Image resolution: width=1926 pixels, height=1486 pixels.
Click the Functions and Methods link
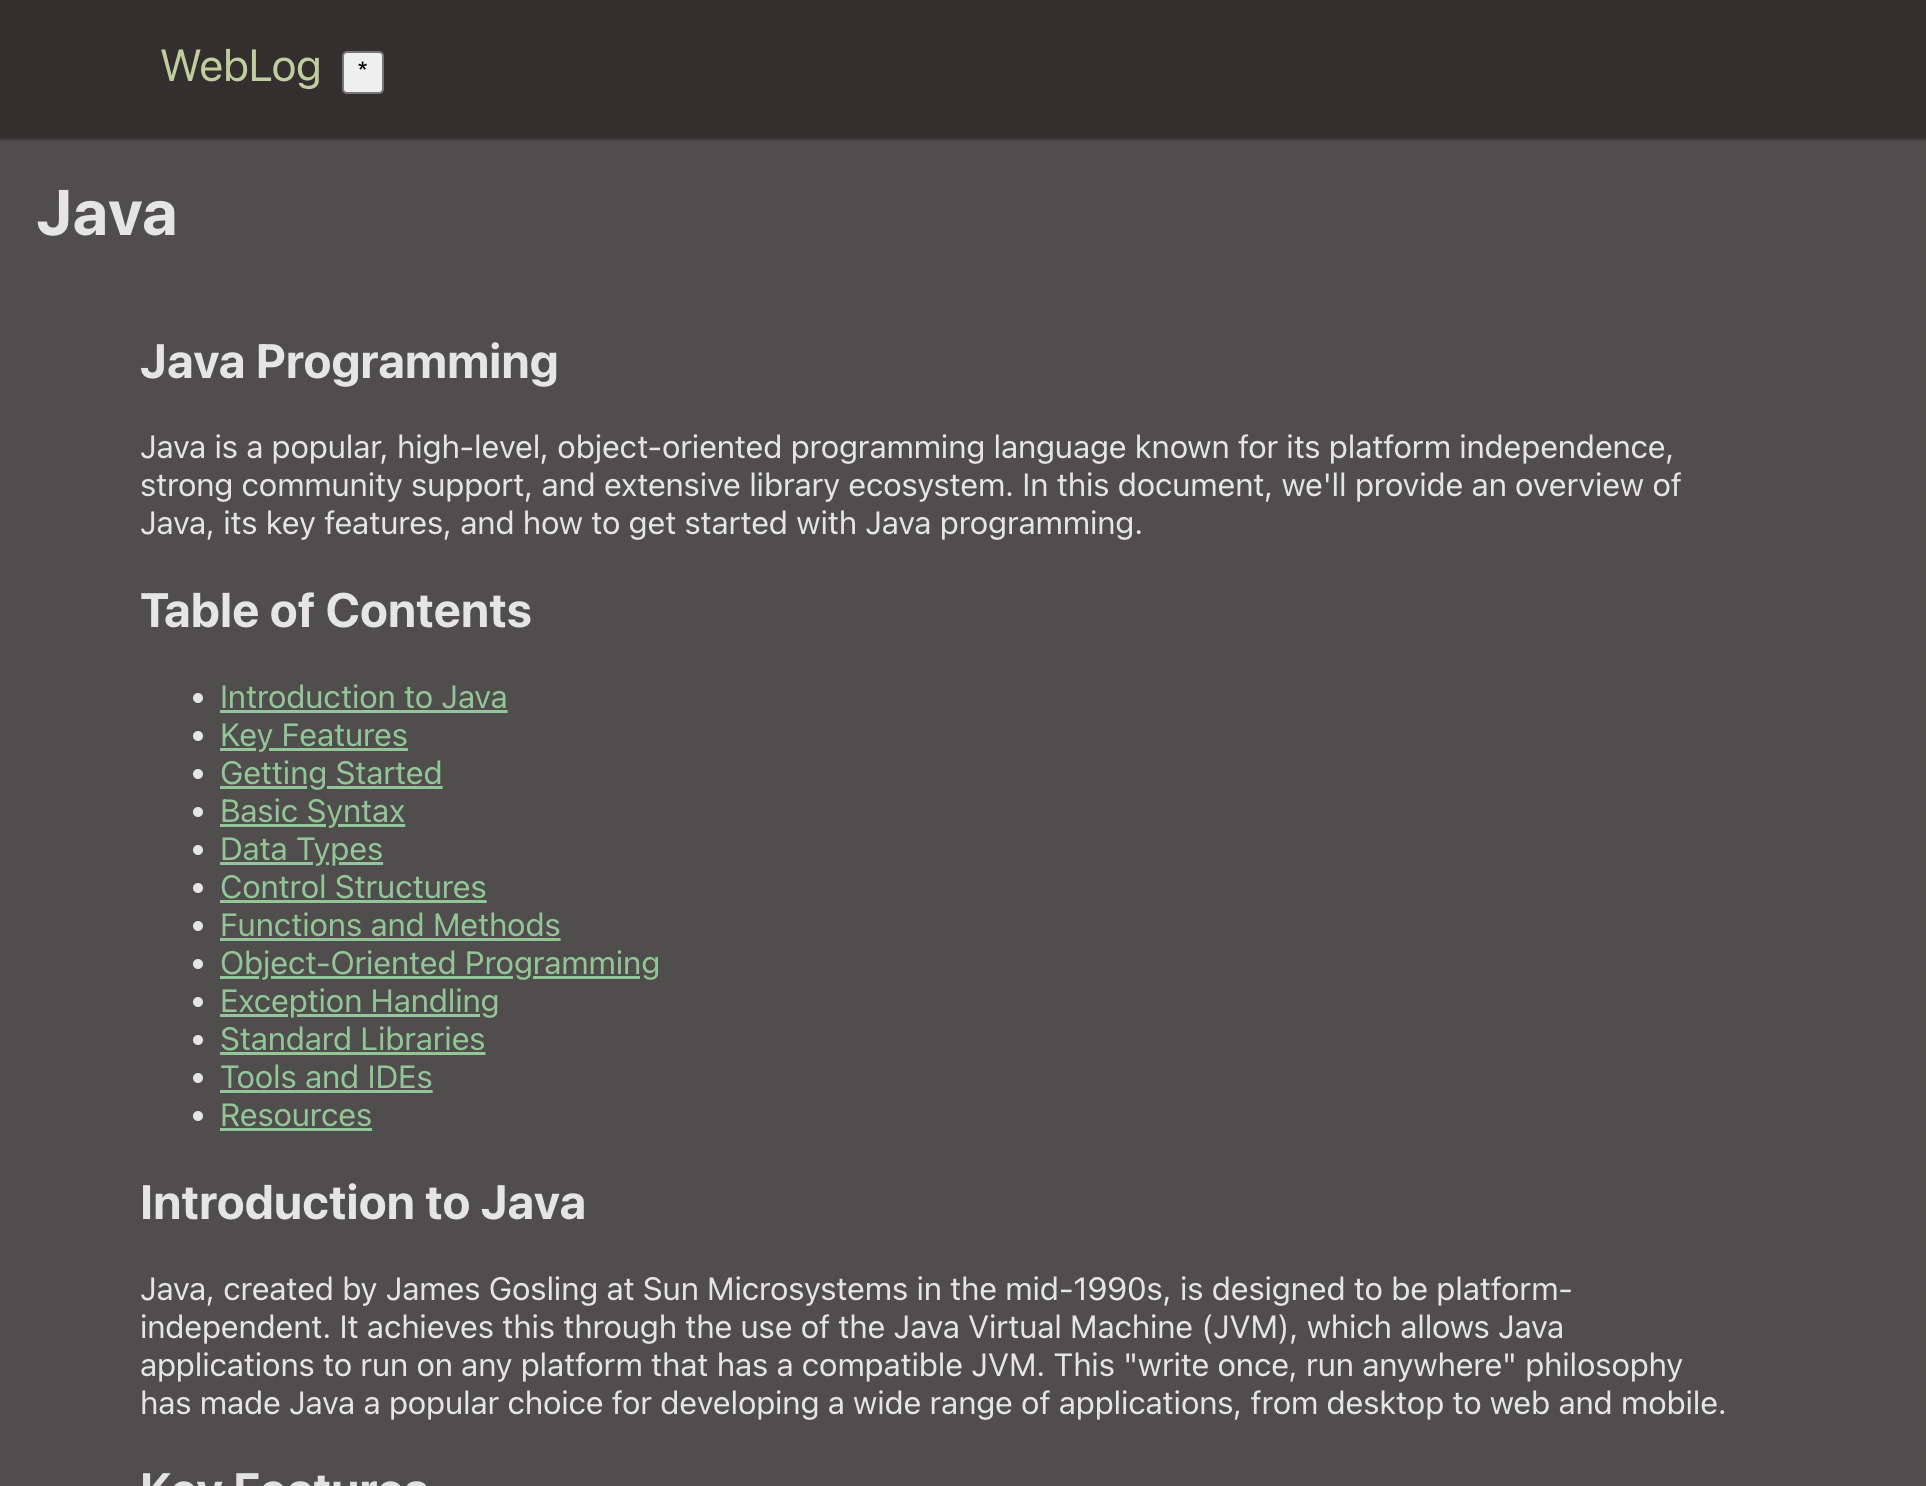click(x=389, y=925)
